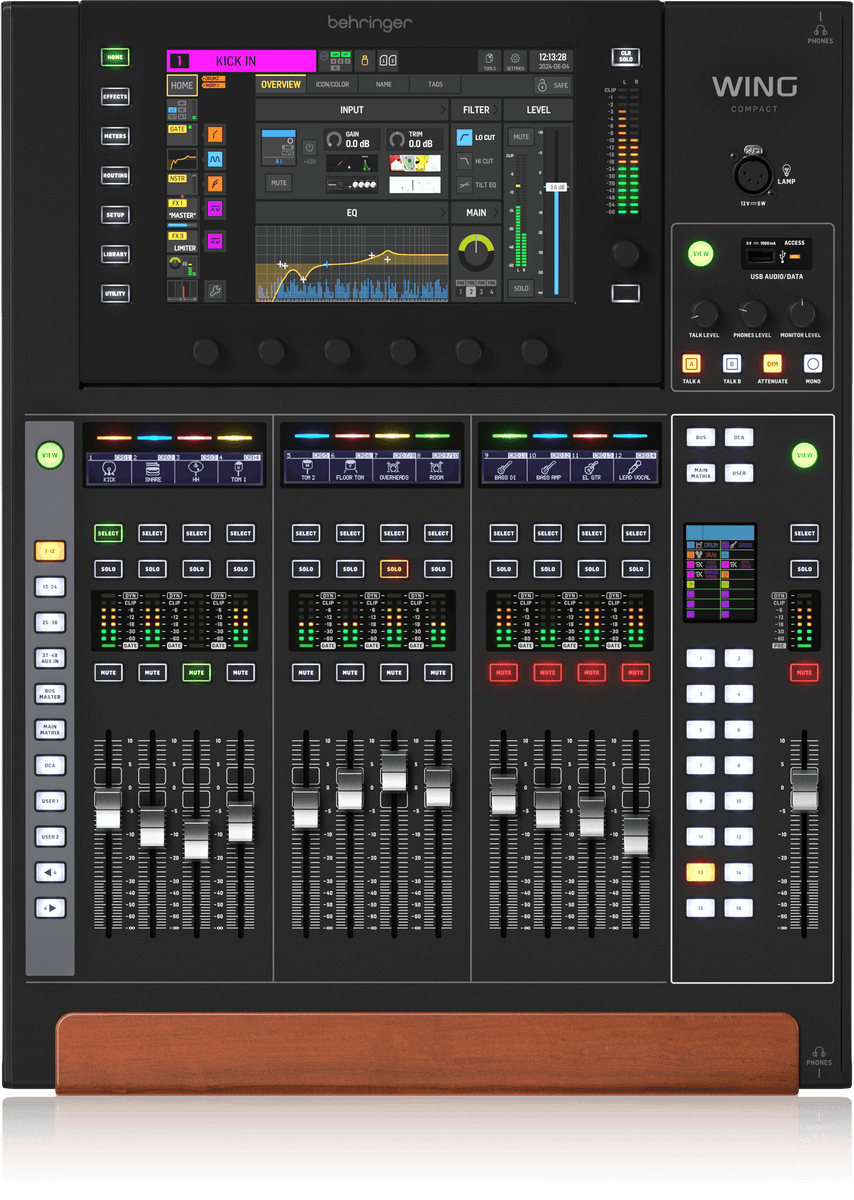Expand the INPUT section arrow
Viewport: 854px width, 1200px height.
tap(441, 110)
